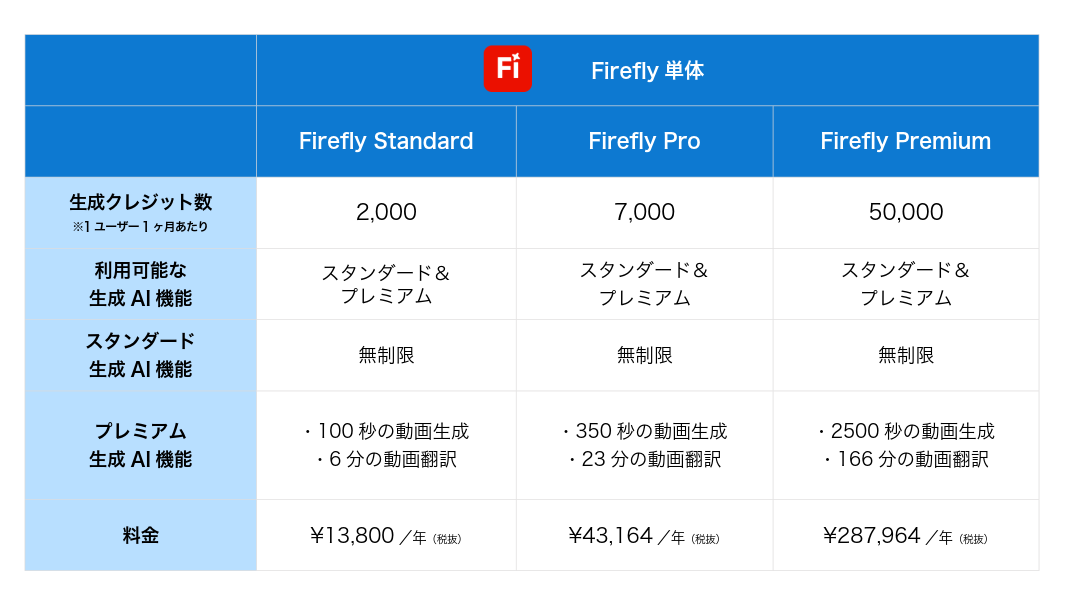Click the Firefly Premium column header
This screenshot has width=1071, height=612.
(906, 141)
